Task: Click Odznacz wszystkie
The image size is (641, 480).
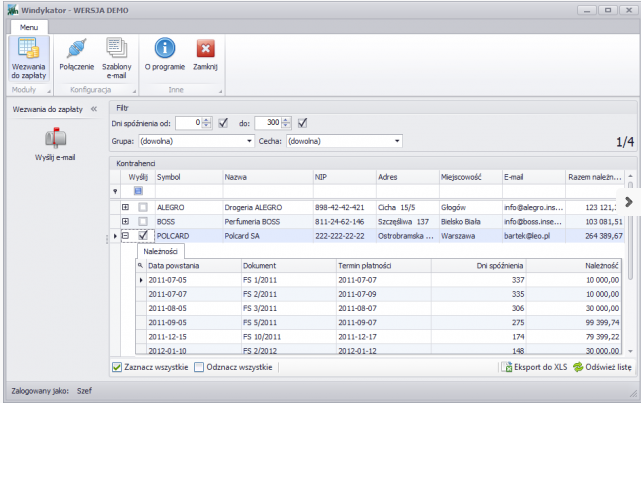Action: (233, 367)
